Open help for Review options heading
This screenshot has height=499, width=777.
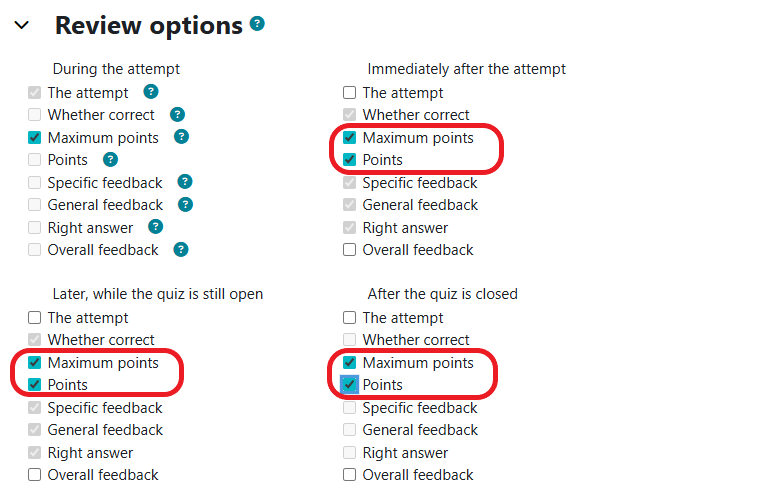coord(258,23)
